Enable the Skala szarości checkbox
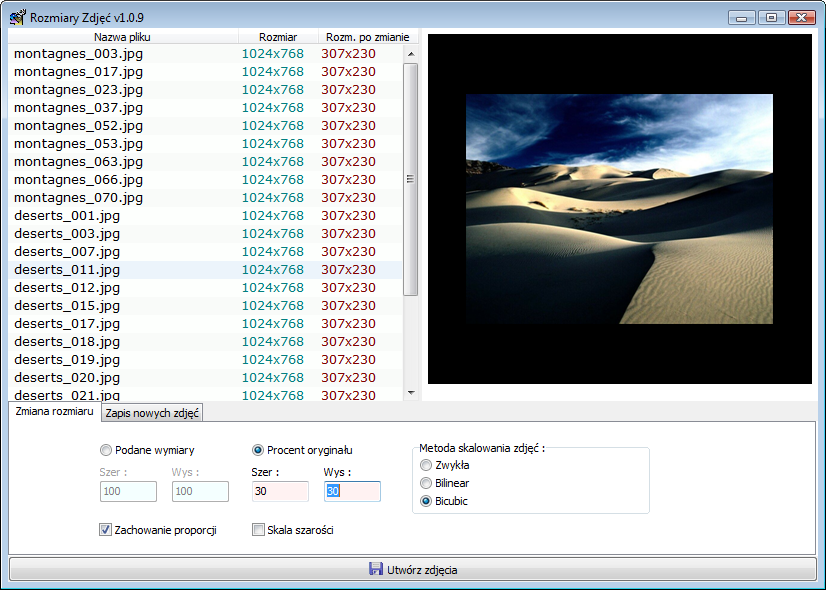Viewport: 826px width, 590px height. 258,530
